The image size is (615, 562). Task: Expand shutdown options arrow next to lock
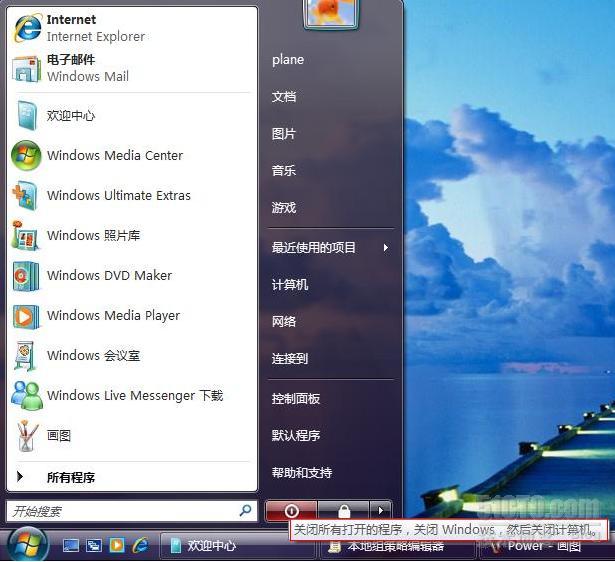coord(380,511)
